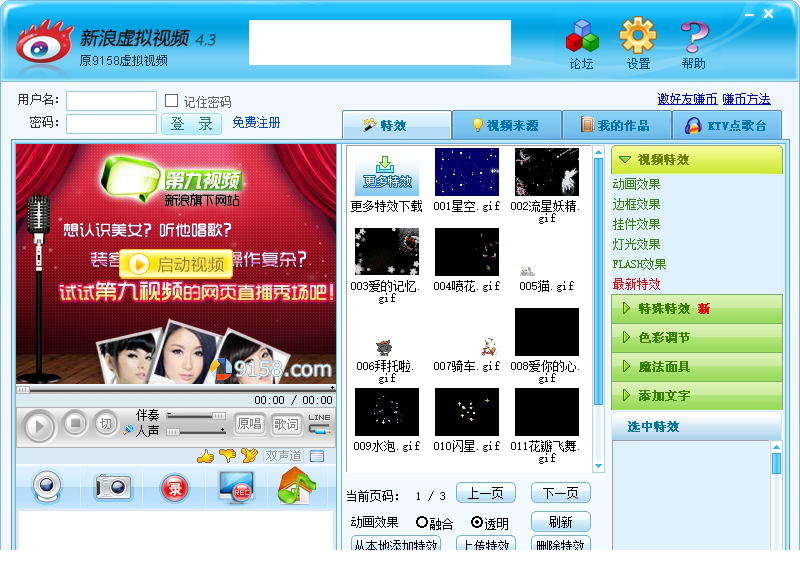Select newest effects (最新特效) category
This screenshot has height=572, width=800.
click(636, 284)
